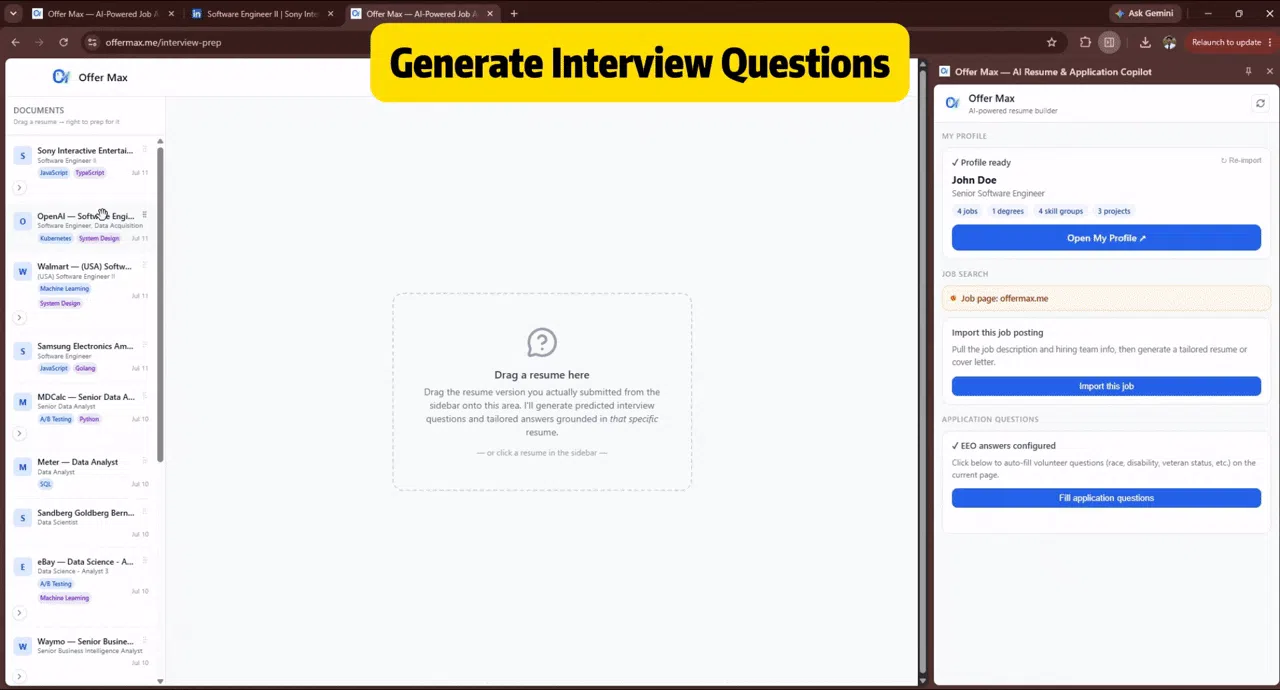The width and height of the screenshot is (1280, 690).
Task: Click the question bubble icon in drop zone
Action: click(x=542, y=342)
